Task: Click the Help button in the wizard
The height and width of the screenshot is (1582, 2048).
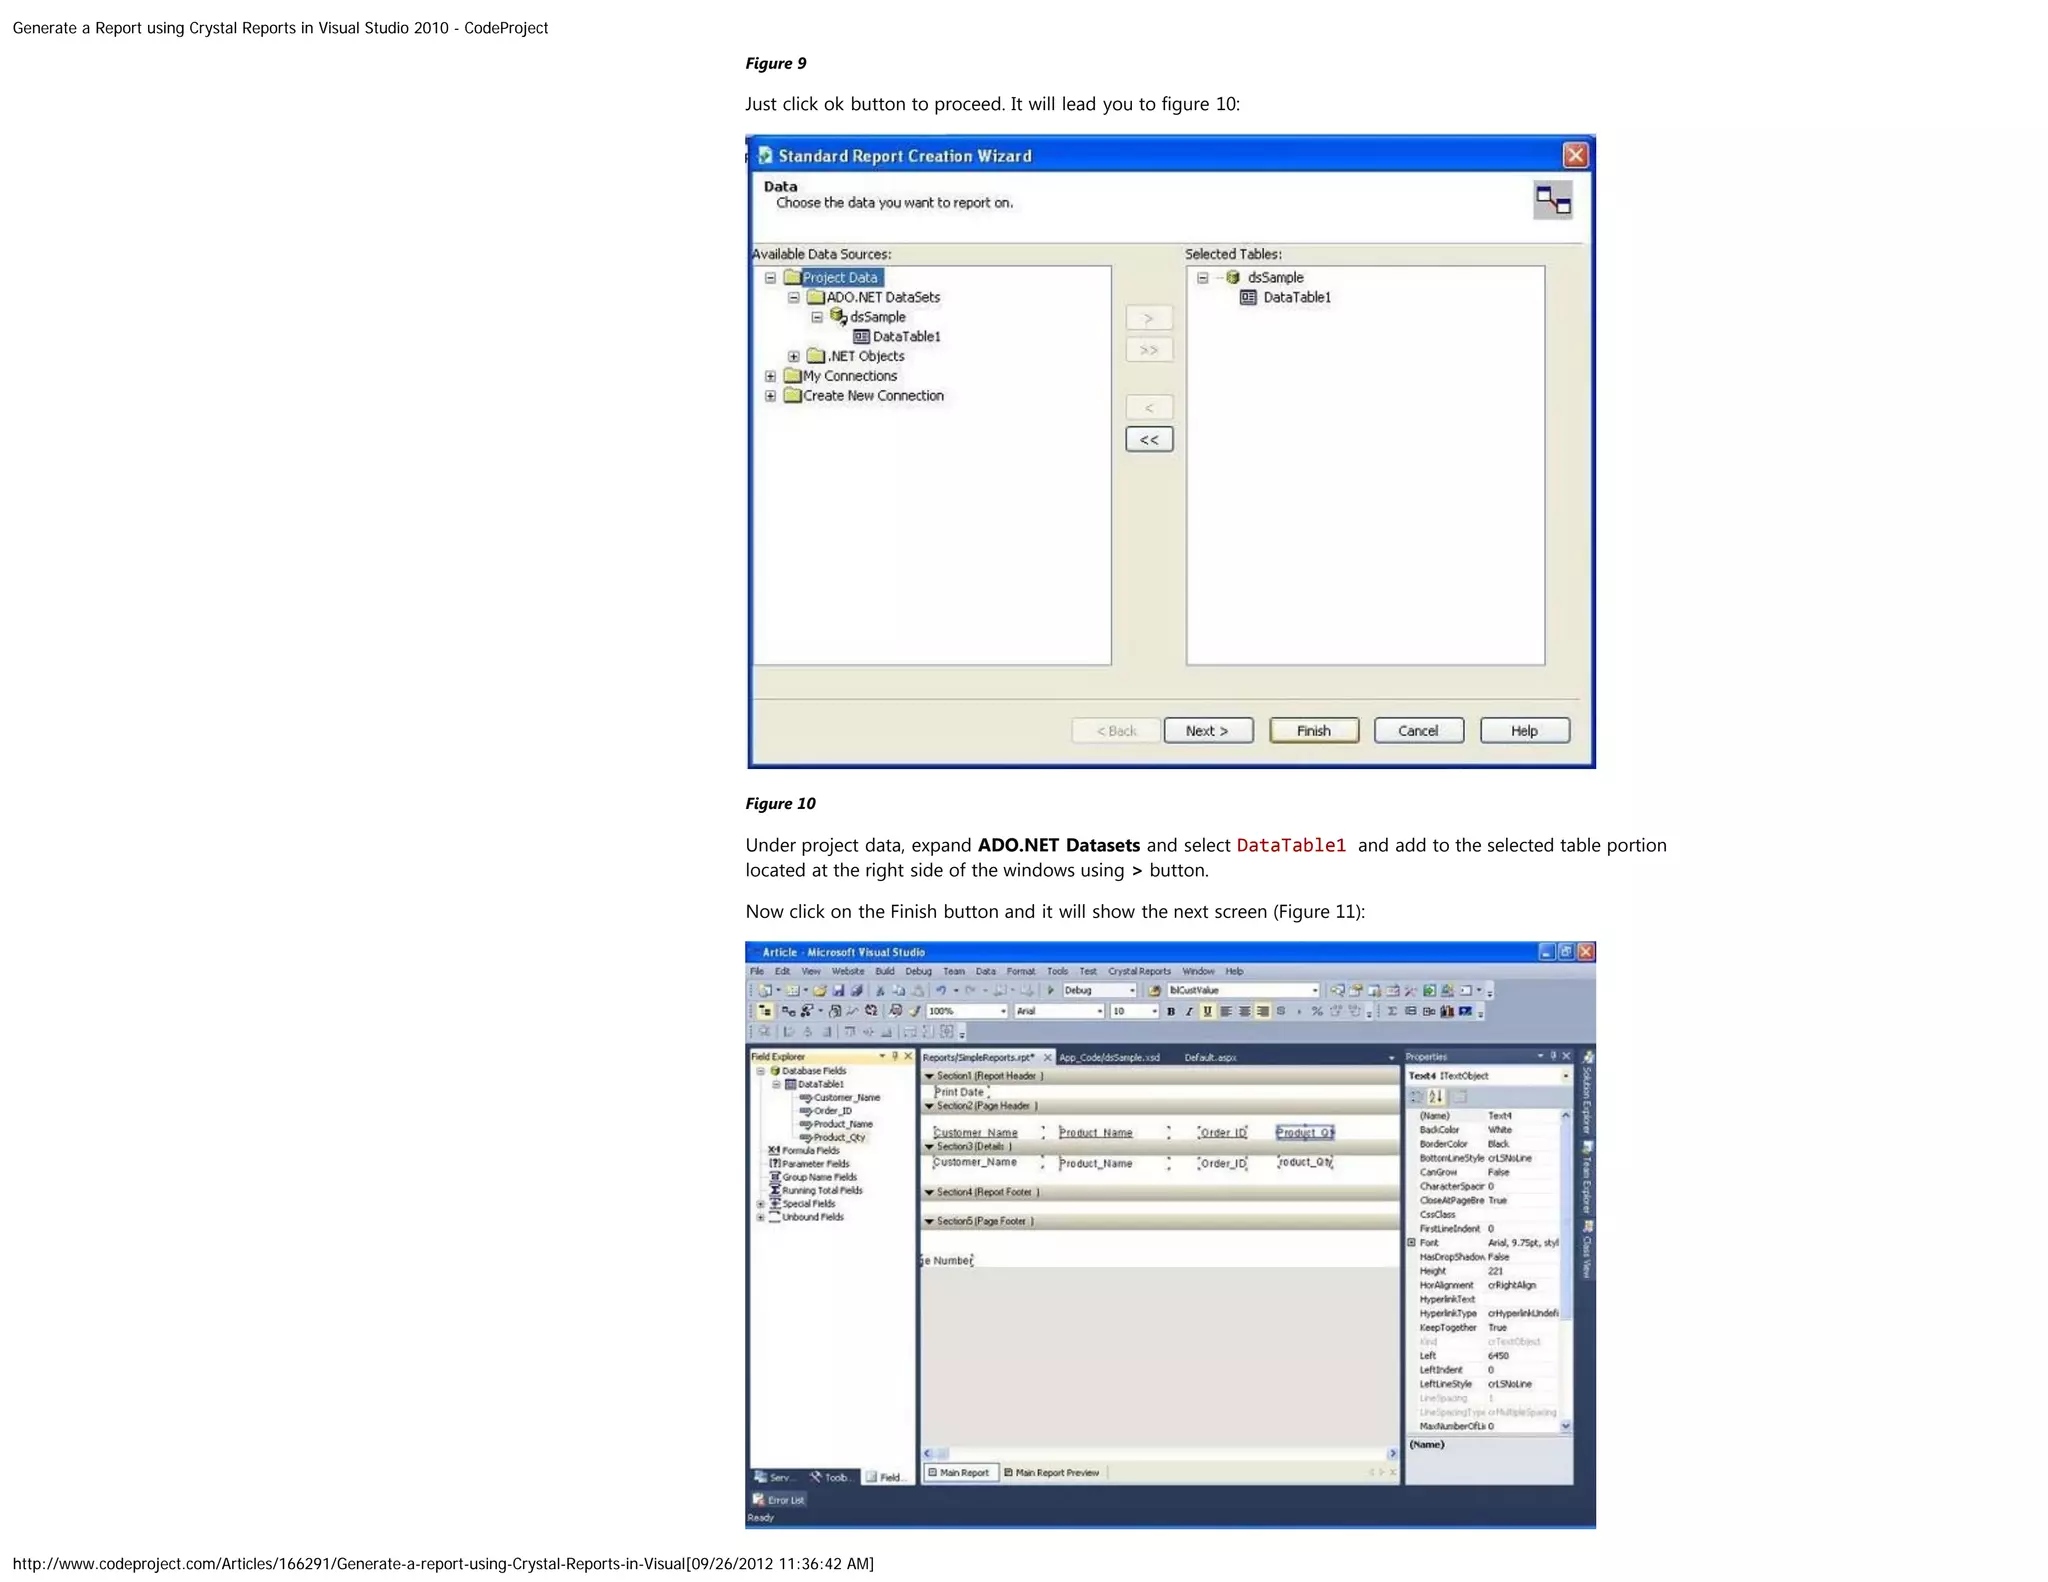Action: (1524, 731)
